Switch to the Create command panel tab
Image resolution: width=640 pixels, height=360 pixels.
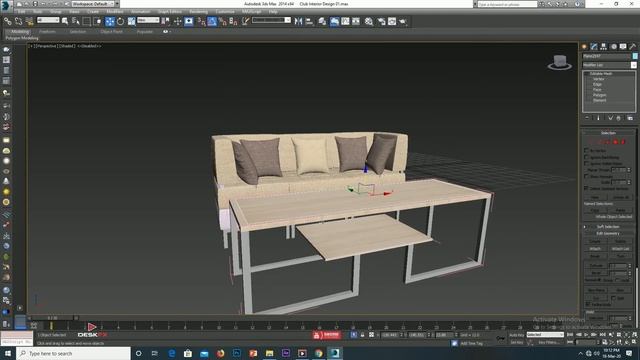coord(584,47)
